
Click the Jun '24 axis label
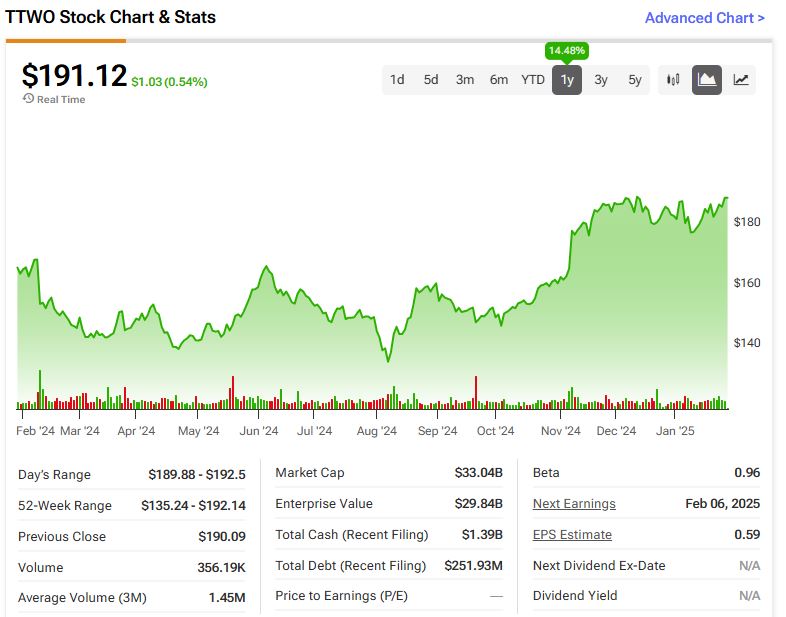click(x=259, y=431)
